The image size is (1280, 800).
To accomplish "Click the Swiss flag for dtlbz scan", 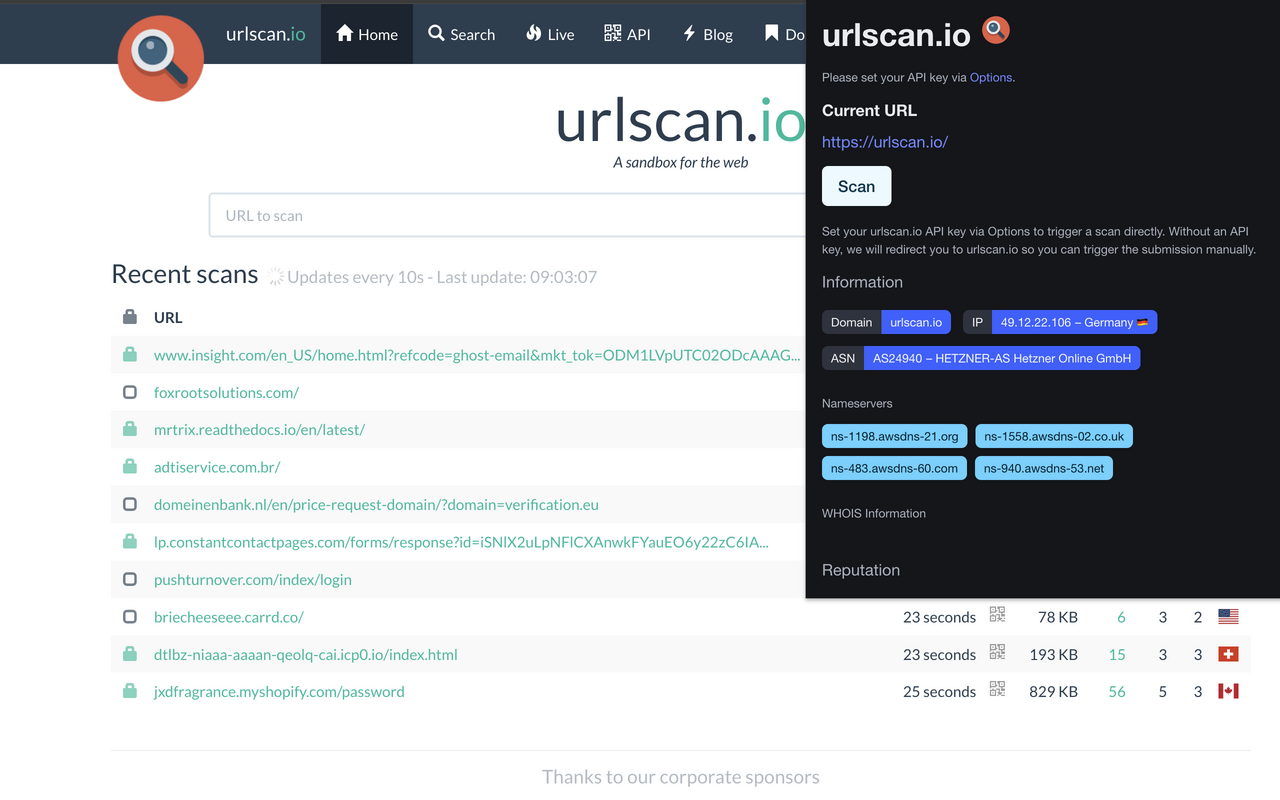I will click(x=1228, y=653).
